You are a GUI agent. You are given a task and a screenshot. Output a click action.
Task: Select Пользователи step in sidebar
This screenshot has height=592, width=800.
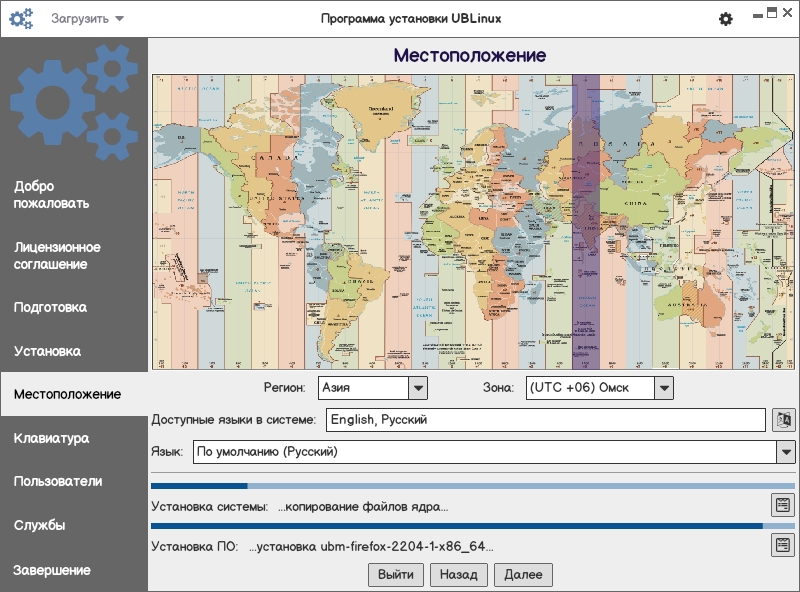click(x=58, y=481)
